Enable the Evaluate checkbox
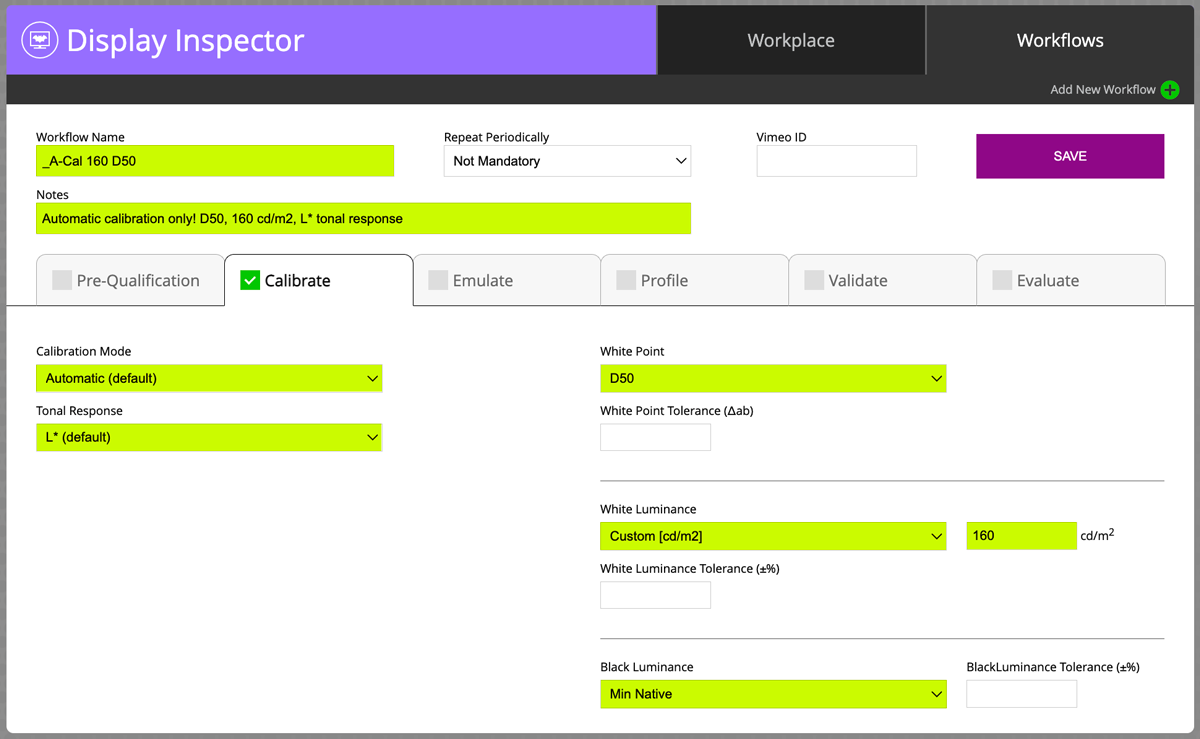Viewport: 1200px width, 739px height. pyautogui.click(x=1002, y=281)
